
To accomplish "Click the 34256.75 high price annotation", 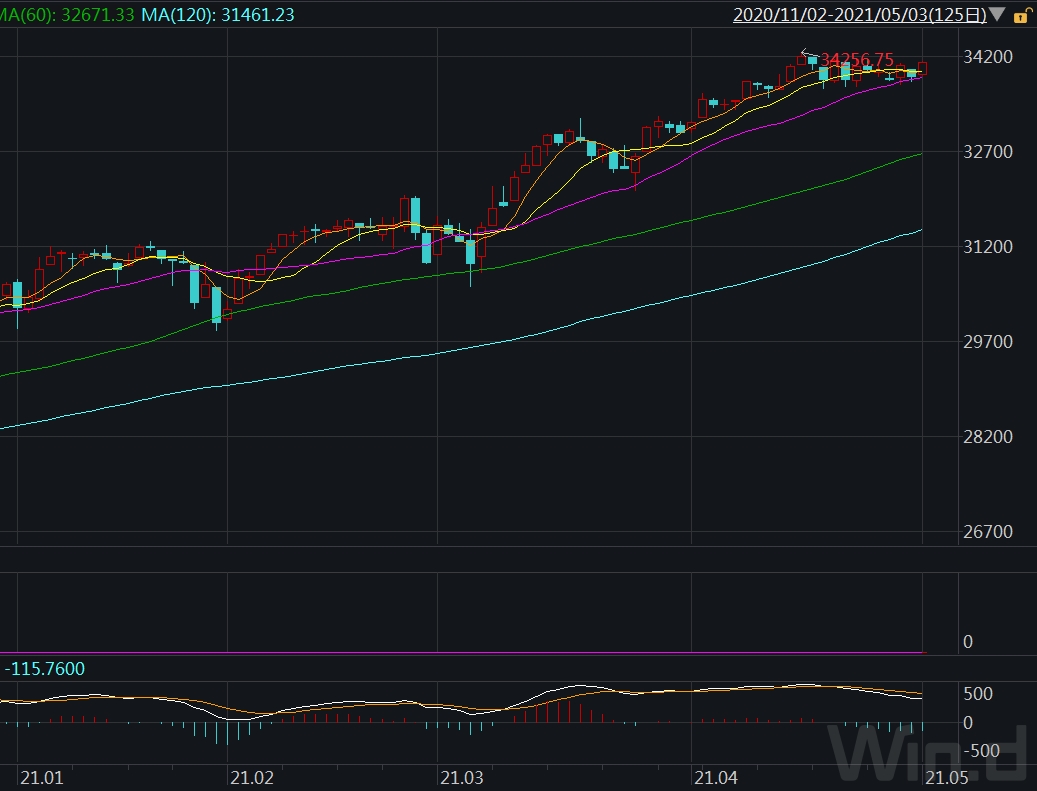I will [857, 61].
